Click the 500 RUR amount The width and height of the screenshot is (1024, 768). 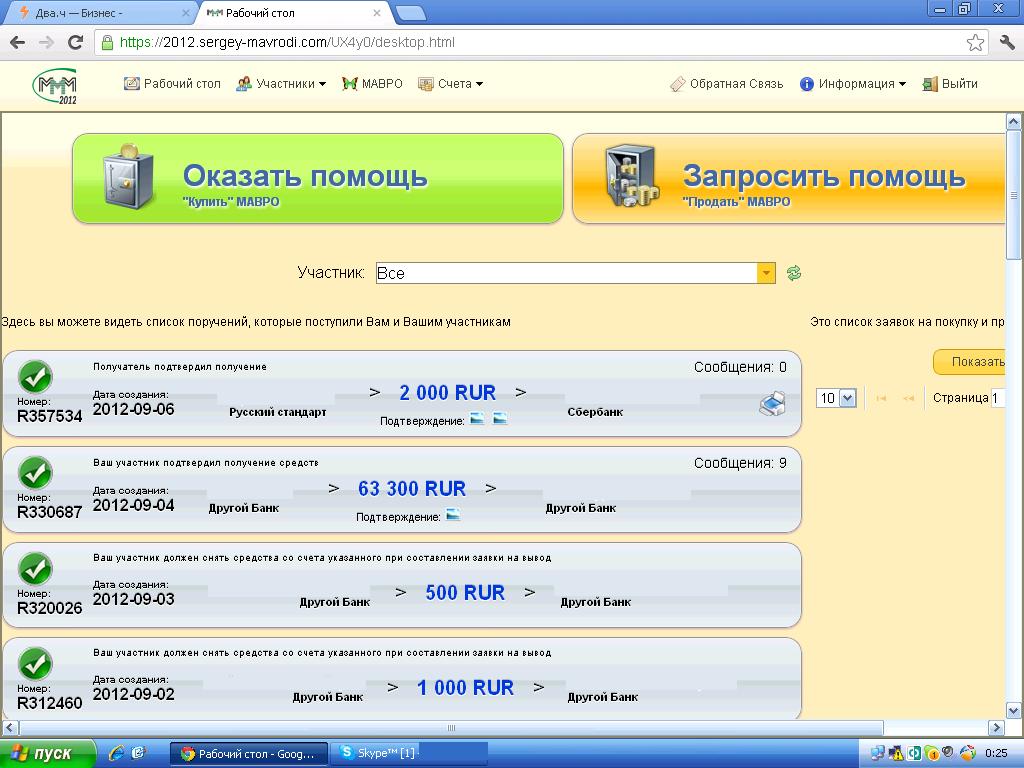(x=465, y=592)
